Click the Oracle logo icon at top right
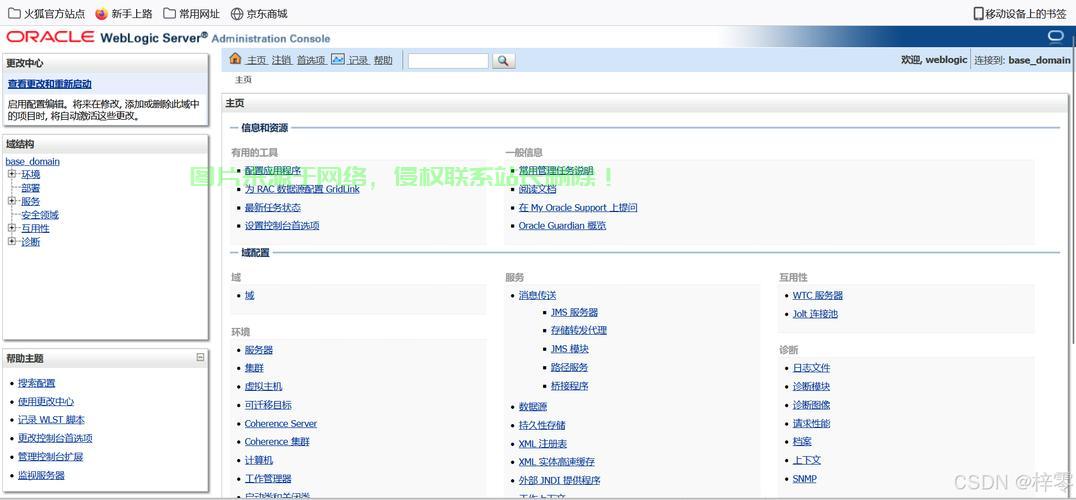The width and height of the screenshot is (1076, 500). tap(1055, 37)
